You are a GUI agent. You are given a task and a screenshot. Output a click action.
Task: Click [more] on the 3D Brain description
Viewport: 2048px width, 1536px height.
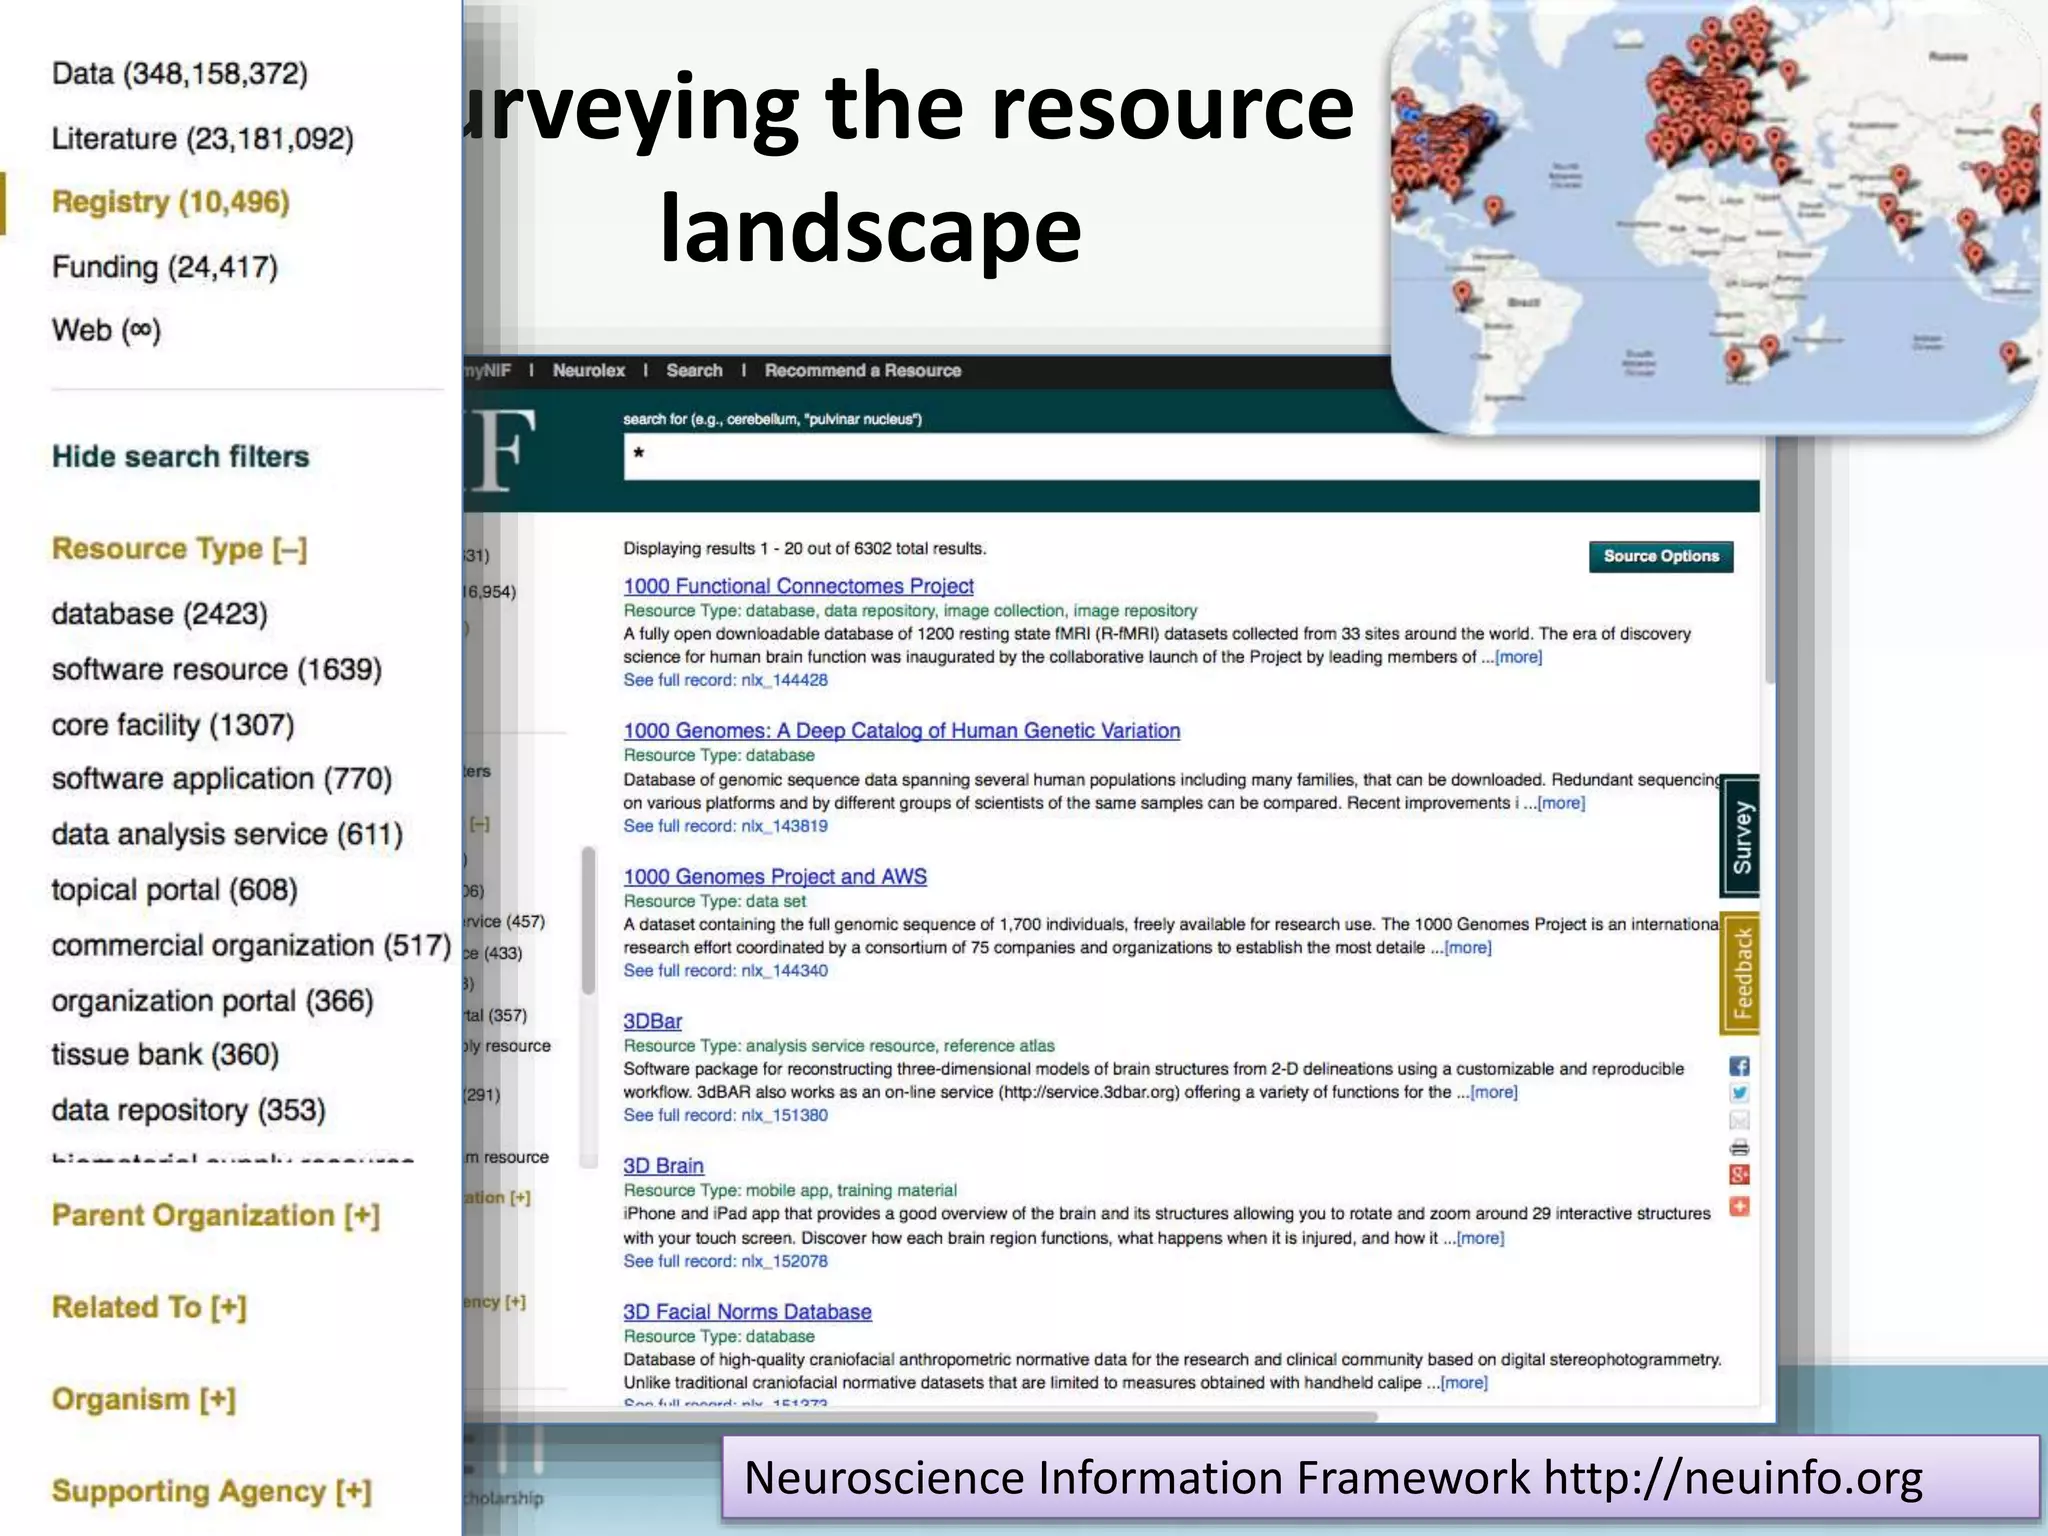[1480, 1238]
